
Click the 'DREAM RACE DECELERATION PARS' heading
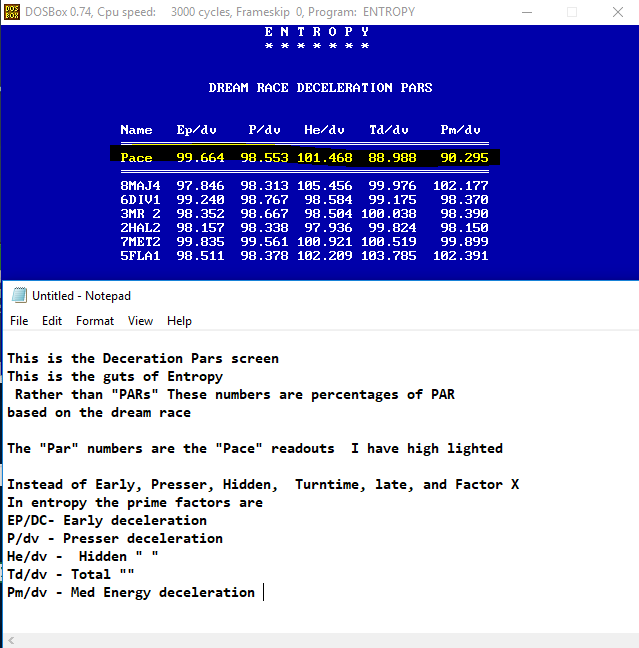320,88
